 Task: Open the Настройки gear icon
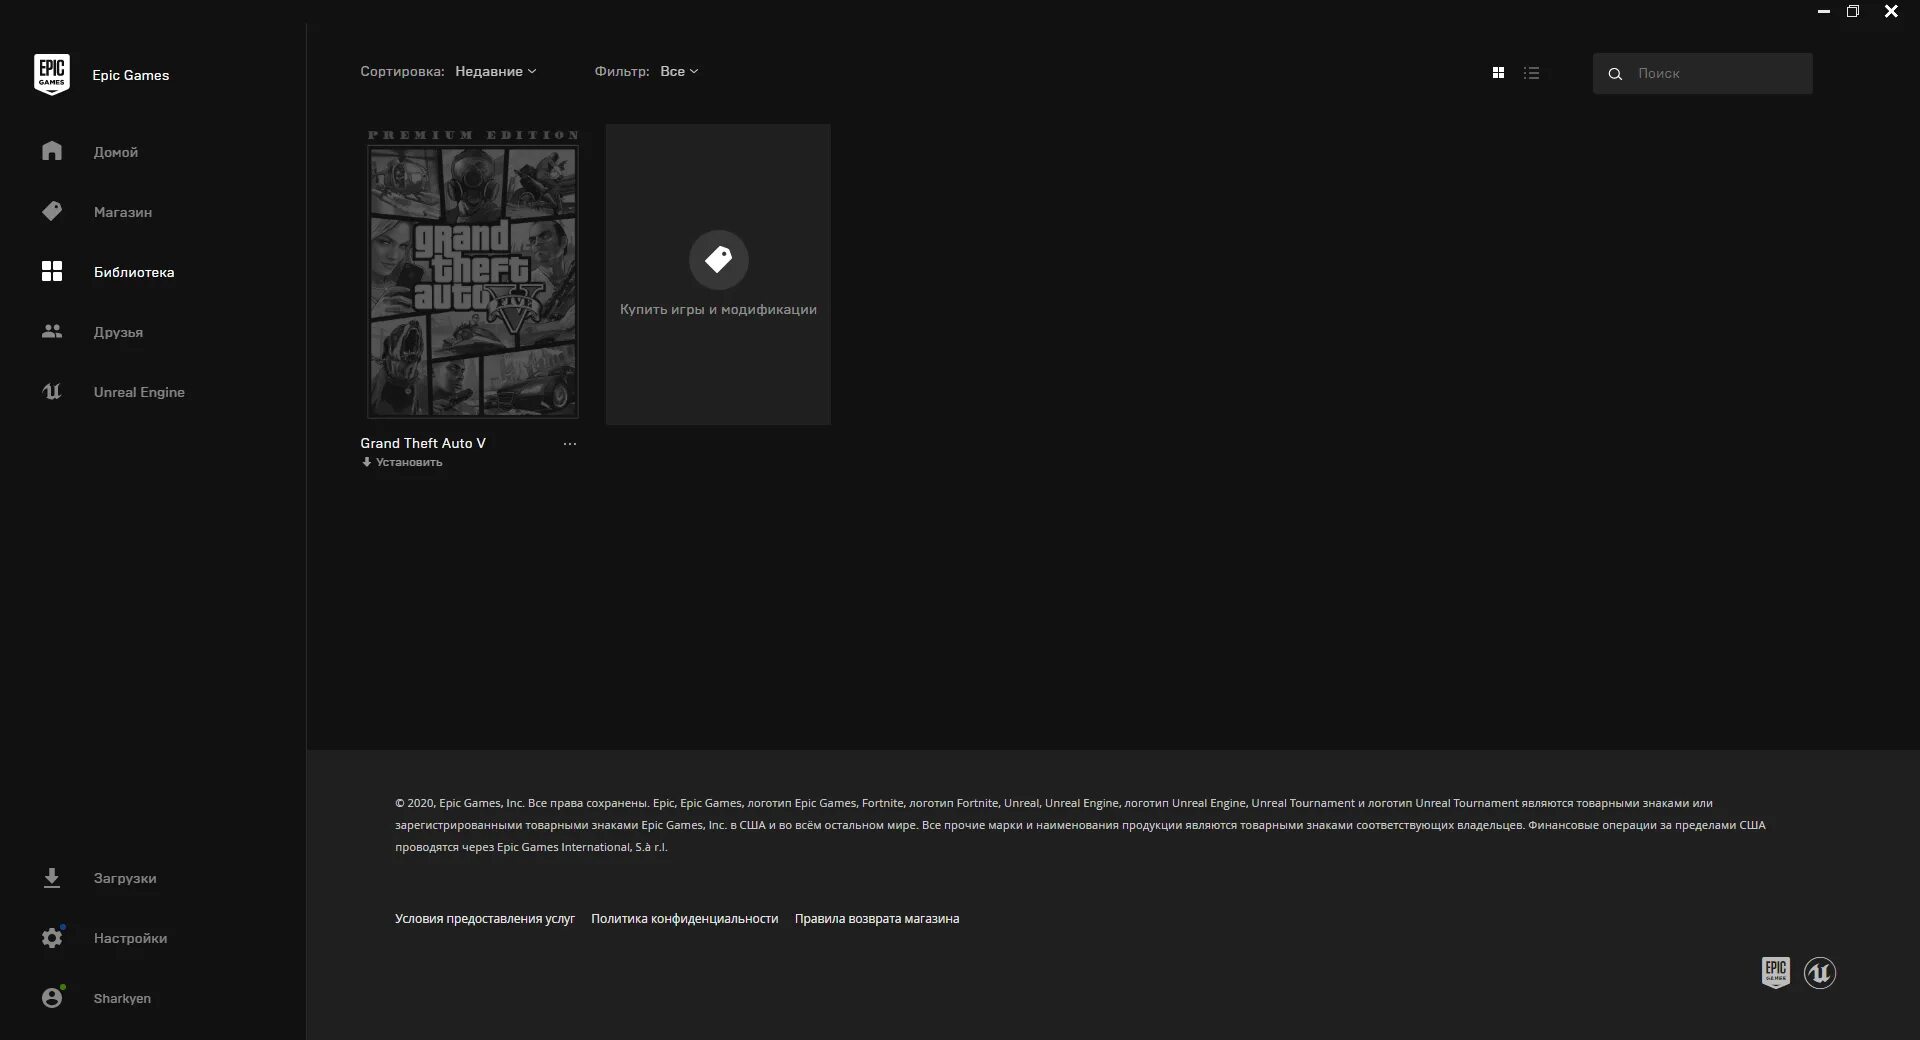point(52,937)
